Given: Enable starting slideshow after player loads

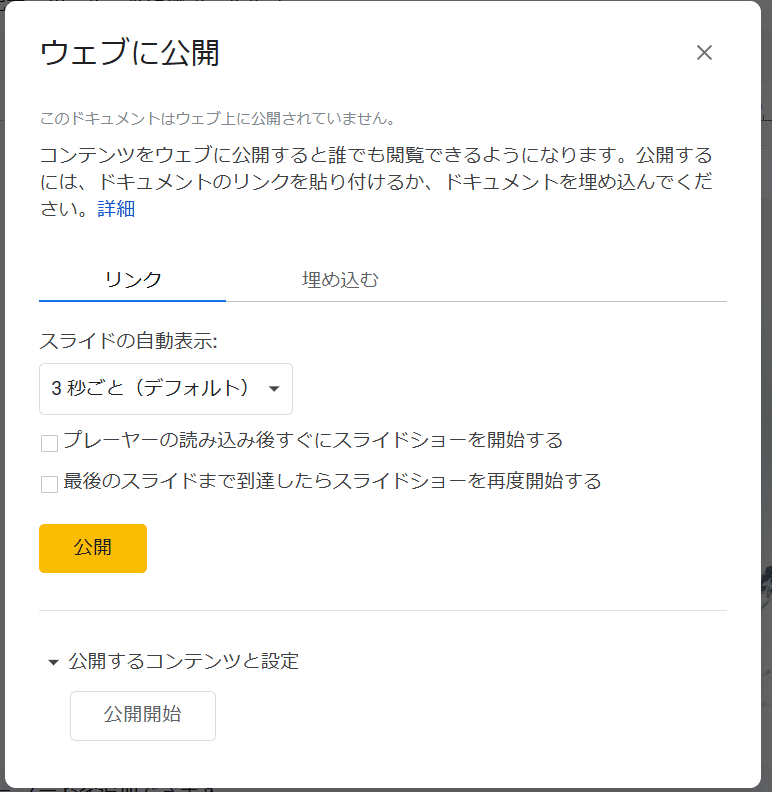Looking at the screenshot, I should [50, 443].
